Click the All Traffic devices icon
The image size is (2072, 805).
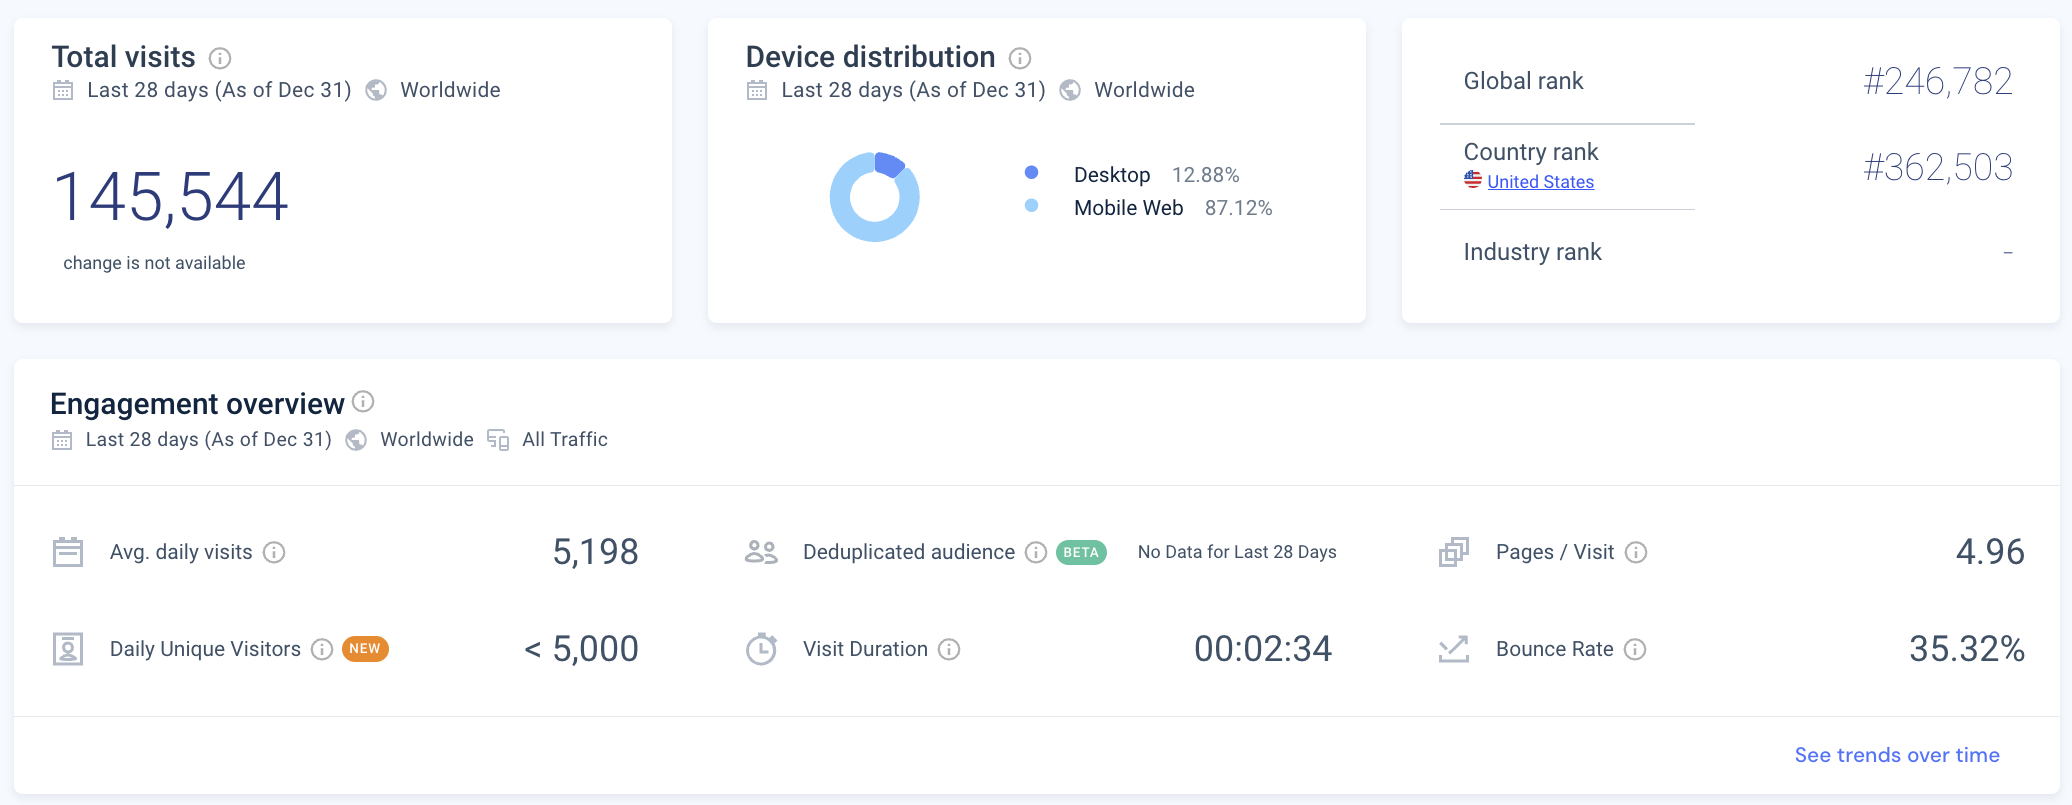(x=498, y=440)
